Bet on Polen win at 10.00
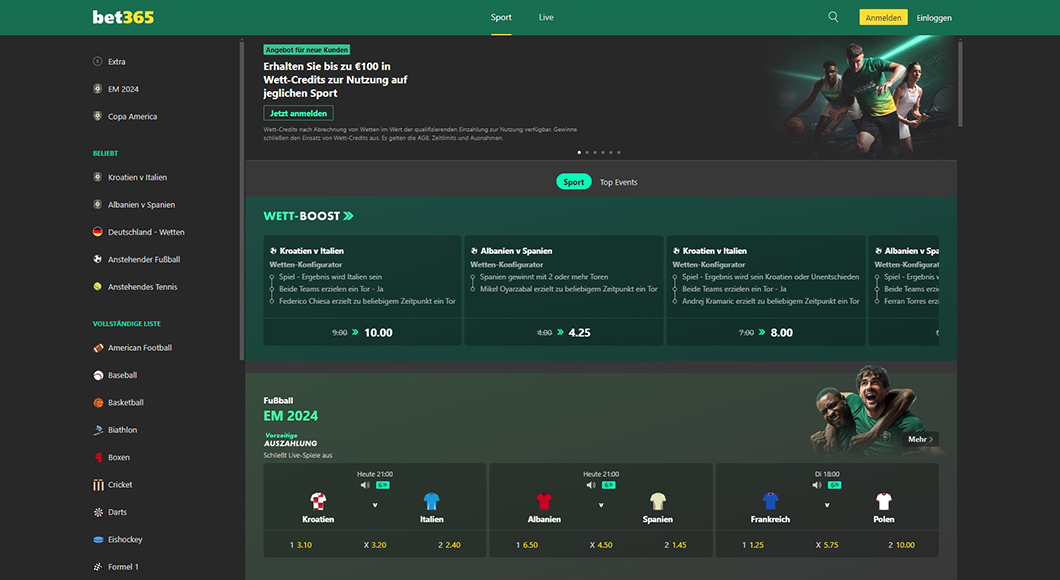The width and height of the screenshot is (1060, 580). click(x=901, y=544)
